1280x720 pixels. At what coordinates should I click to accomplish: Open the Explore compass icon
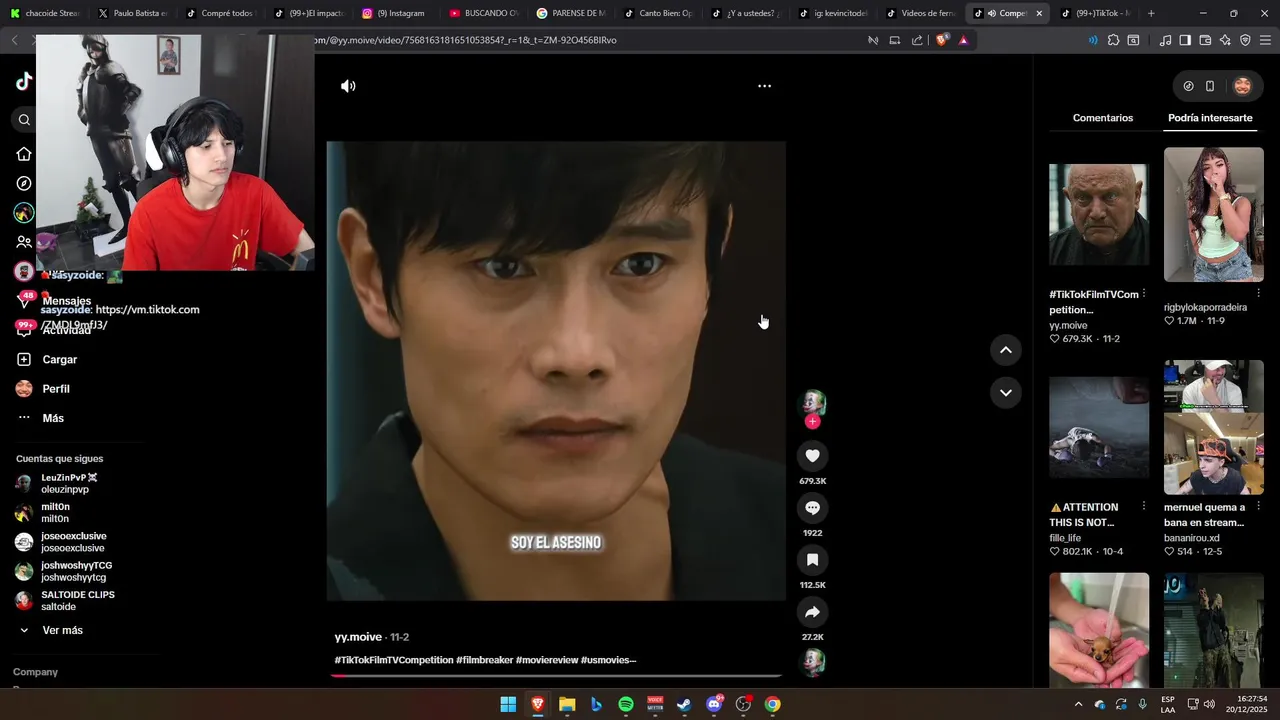pyautogui.click(x=24, y=183)
